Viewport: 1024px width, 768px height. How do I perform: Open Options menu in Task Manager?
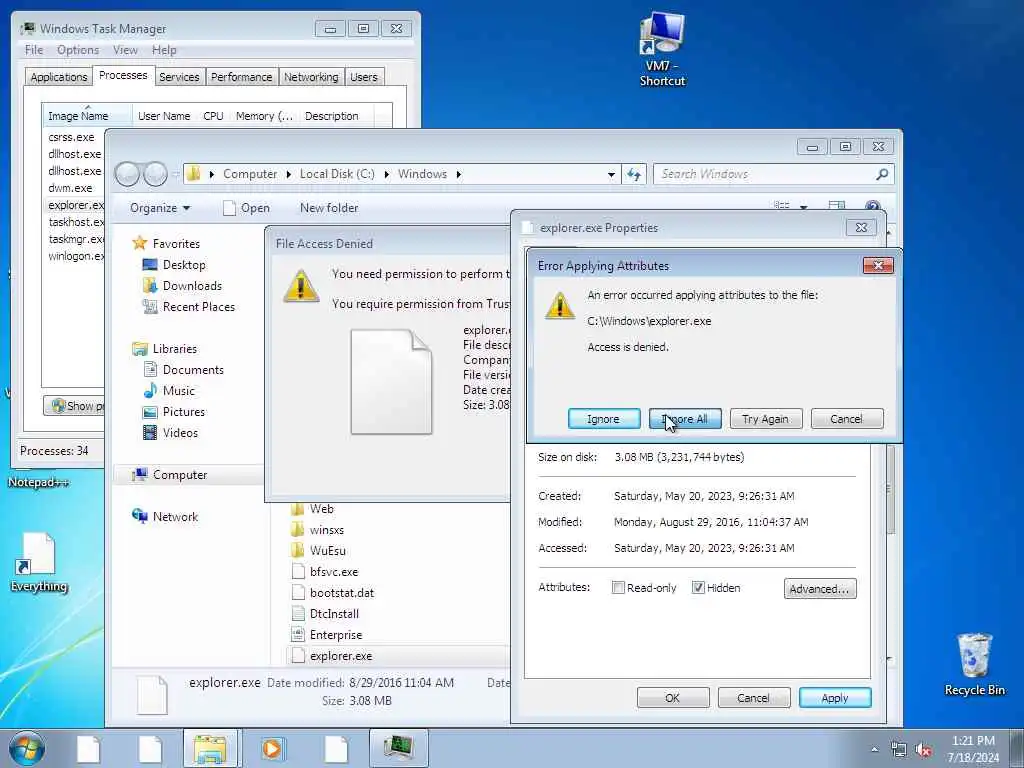[78, 50]
